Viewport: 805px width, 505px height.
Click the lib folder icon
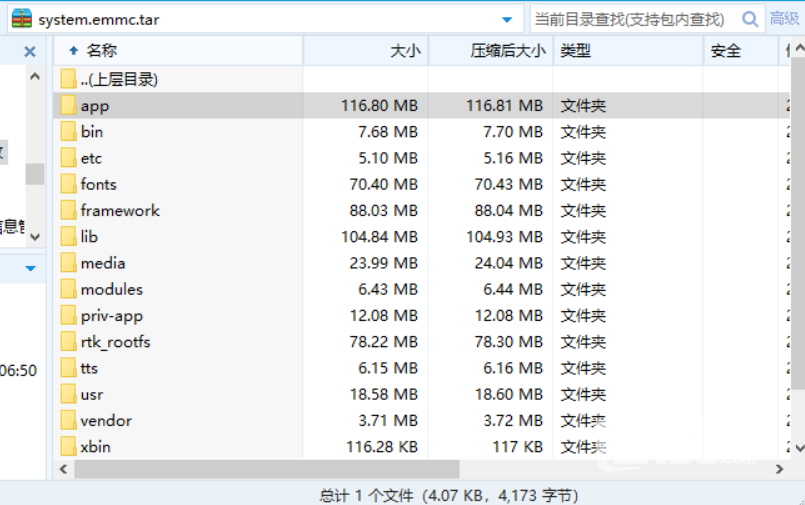pyautogui.click(x=68, y=236)
